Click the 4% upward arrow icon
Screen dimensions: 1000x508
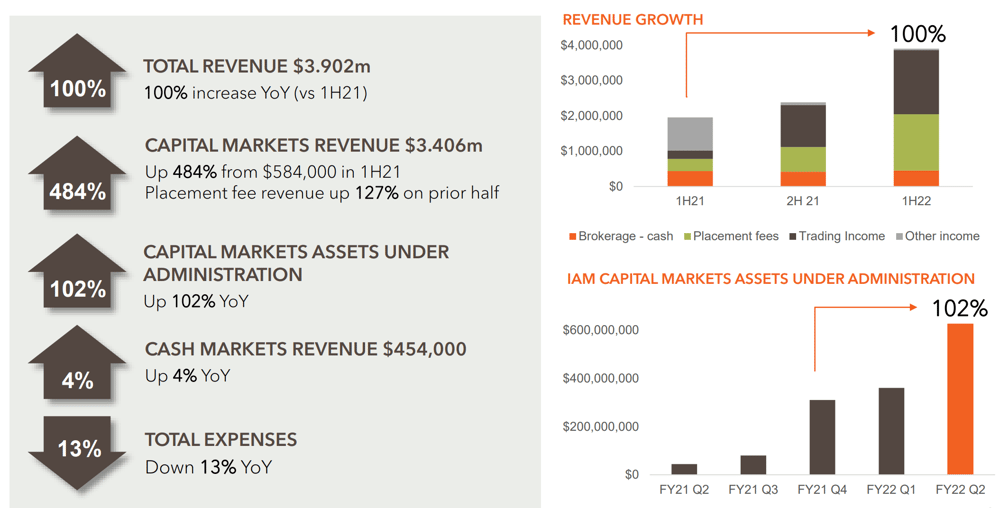(77, 364)
